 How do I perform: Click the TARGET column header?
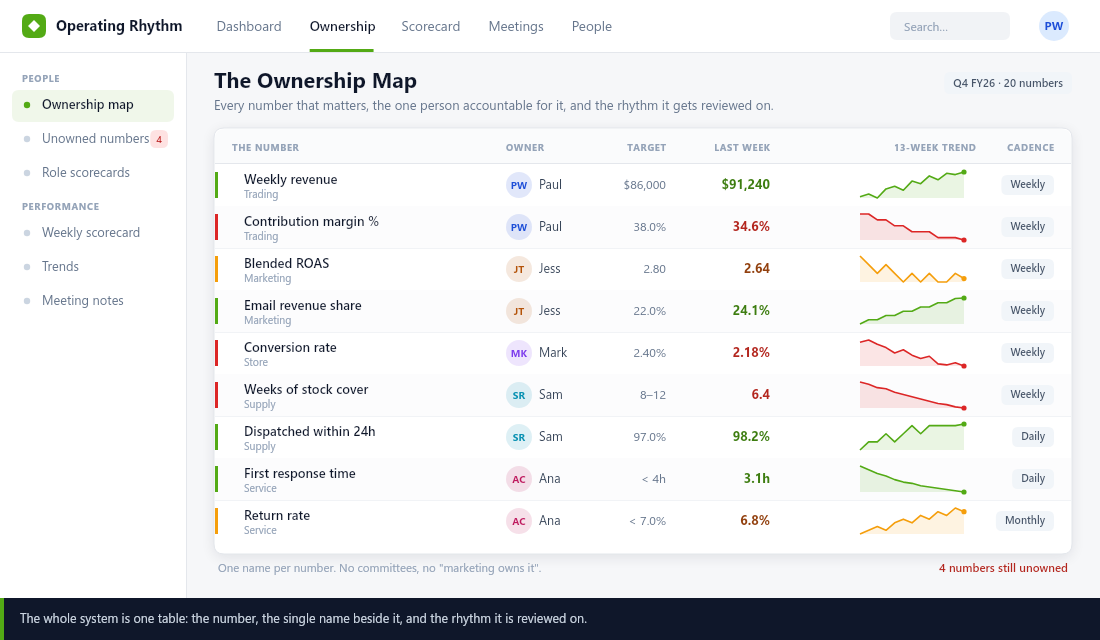click(646, 148)
